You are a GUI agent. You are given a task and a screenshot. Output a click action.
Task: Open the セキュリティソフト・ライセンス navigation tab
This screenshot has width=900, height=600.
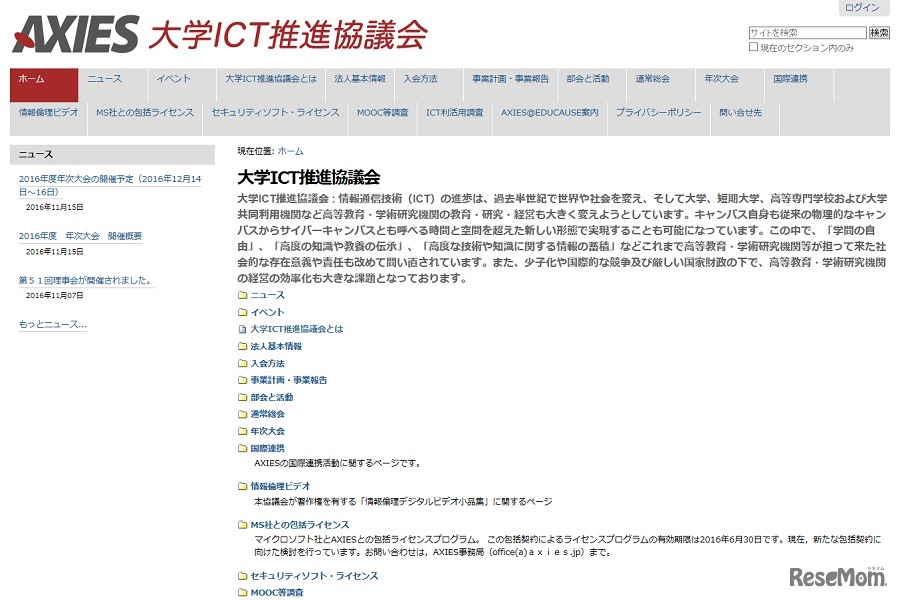276,119
